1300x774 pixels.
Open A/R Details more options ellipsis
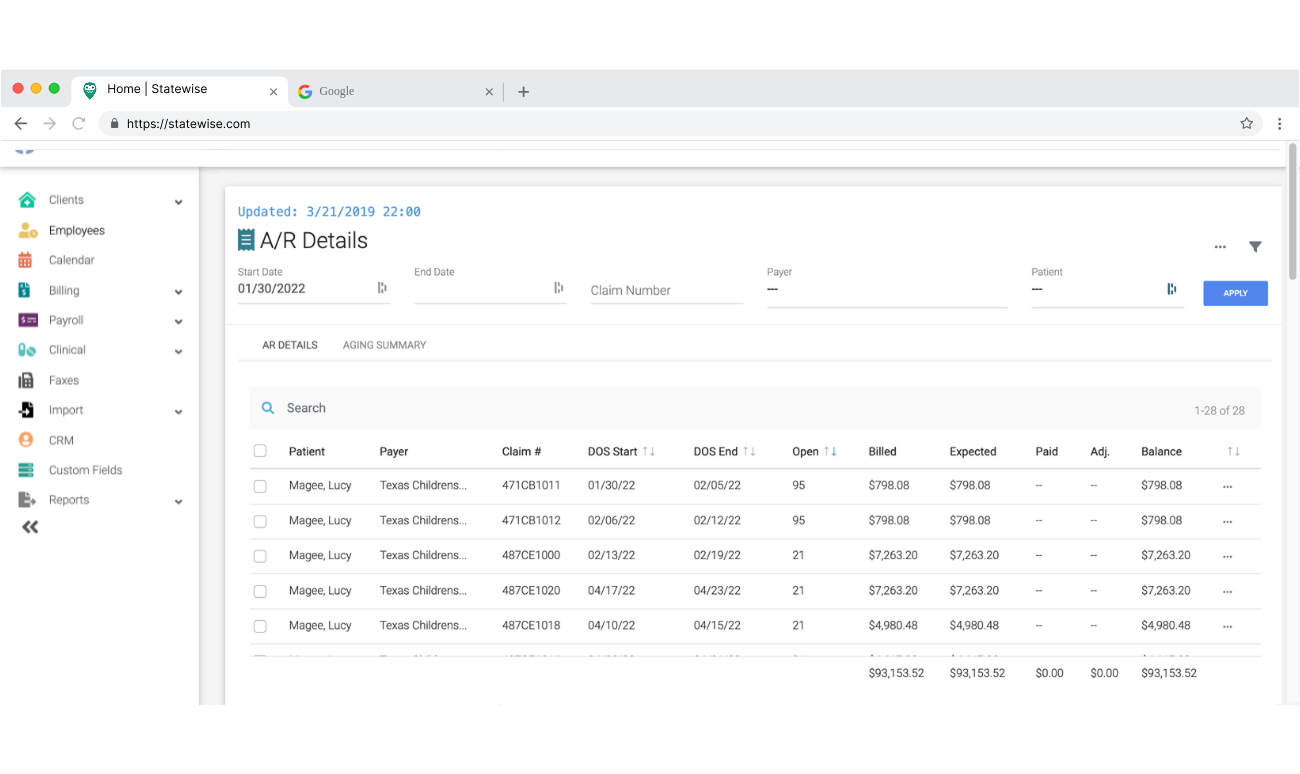click(x=1220, y=247)
